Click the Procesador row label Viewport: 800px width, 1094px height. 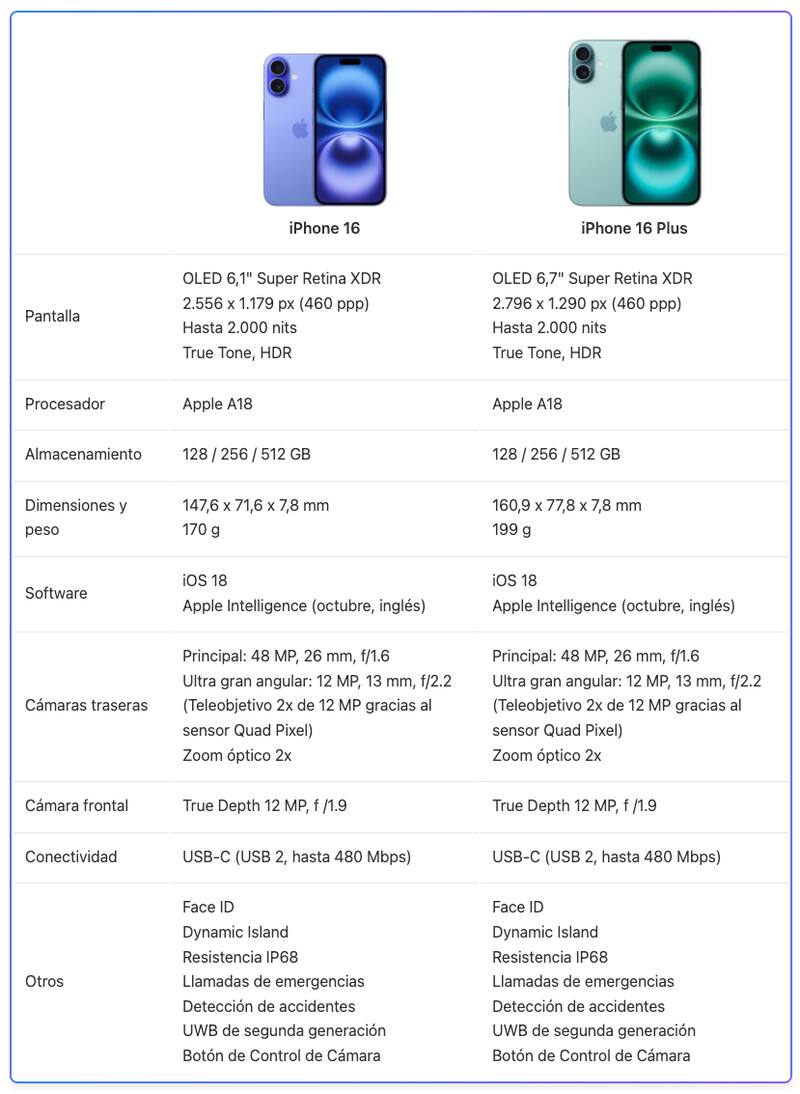[x=65, y=404]
